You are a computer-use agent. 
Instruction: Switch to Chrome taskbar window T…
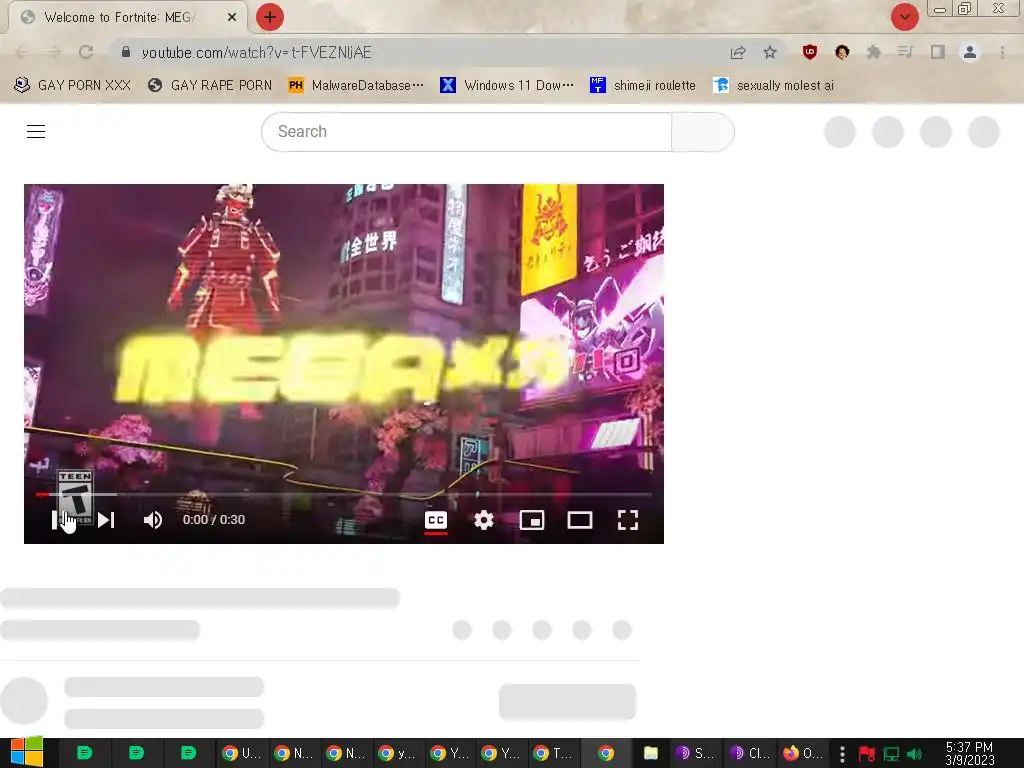[553, 753]
